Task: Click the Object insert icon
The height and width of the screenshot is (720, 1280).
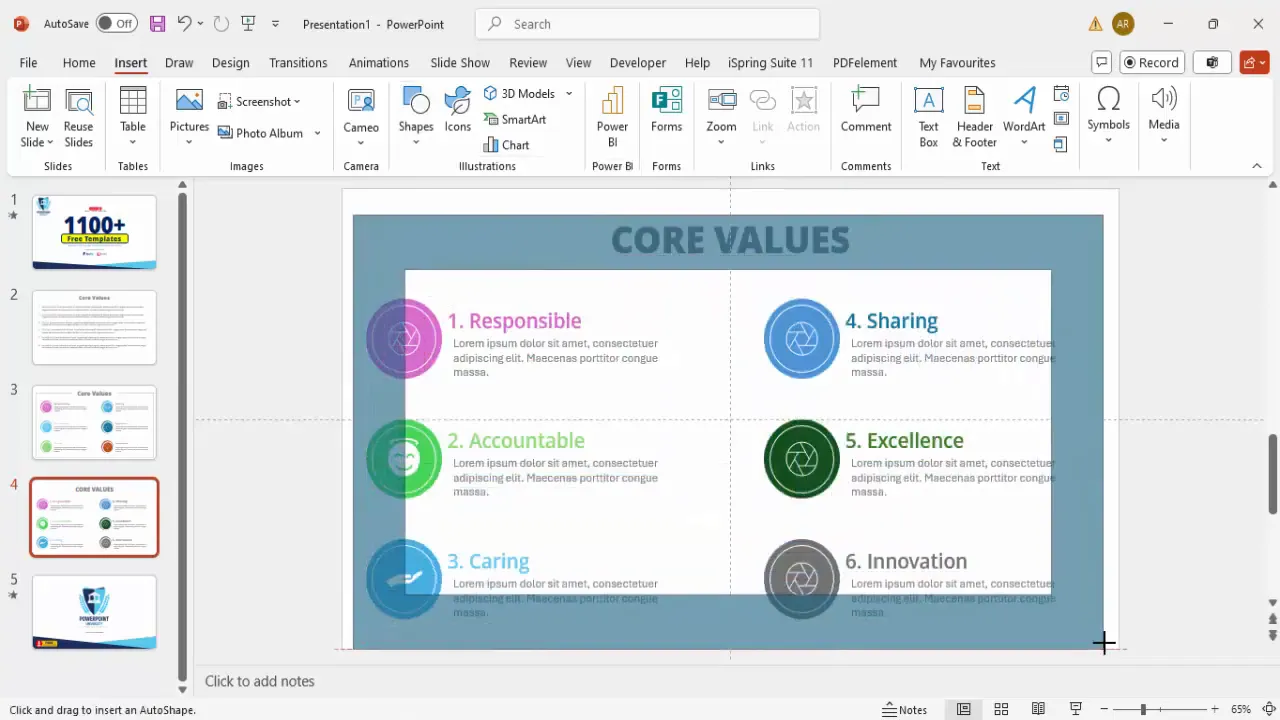Action: pyautogui.click(x=1061, y=145)
